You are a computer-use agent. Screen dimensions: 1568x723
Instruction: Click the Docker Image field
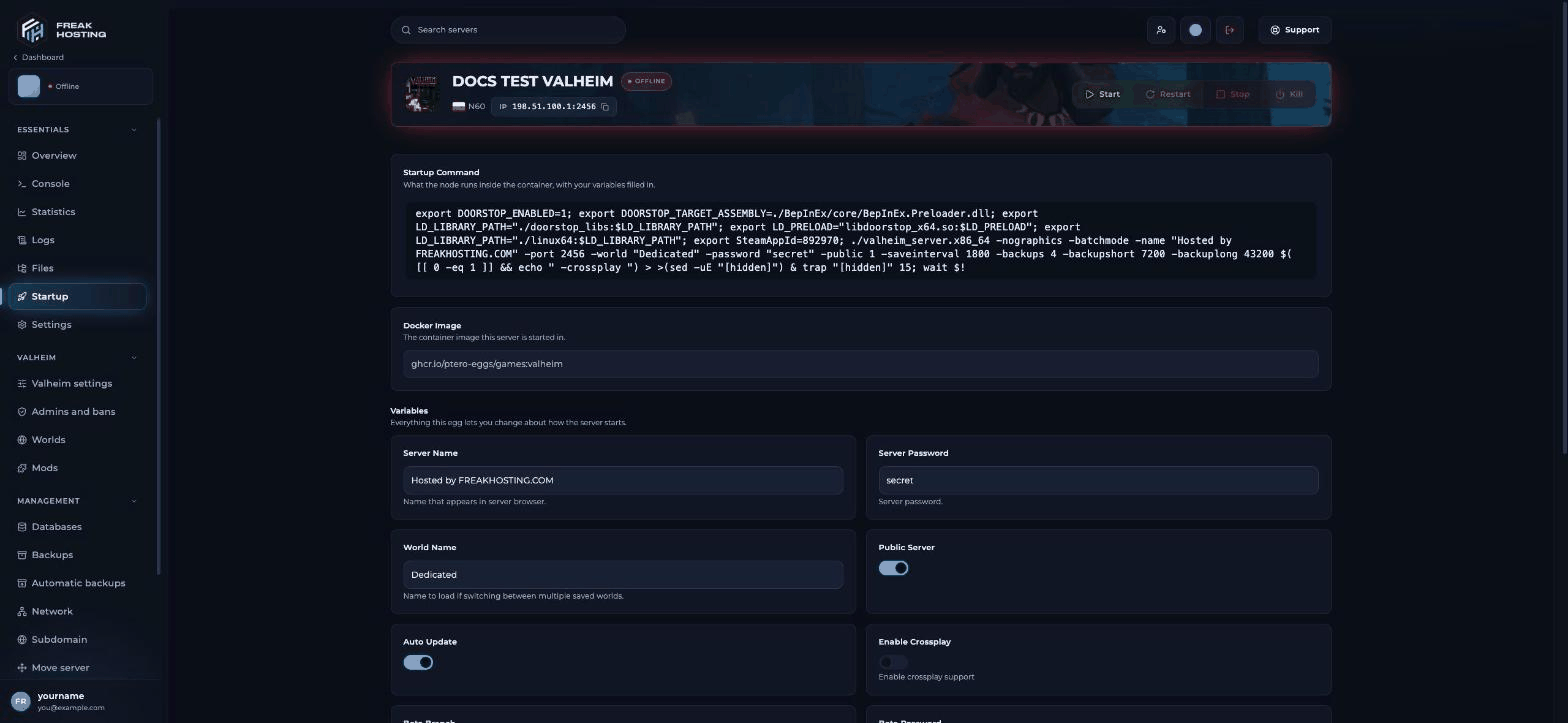pos(860,364)
